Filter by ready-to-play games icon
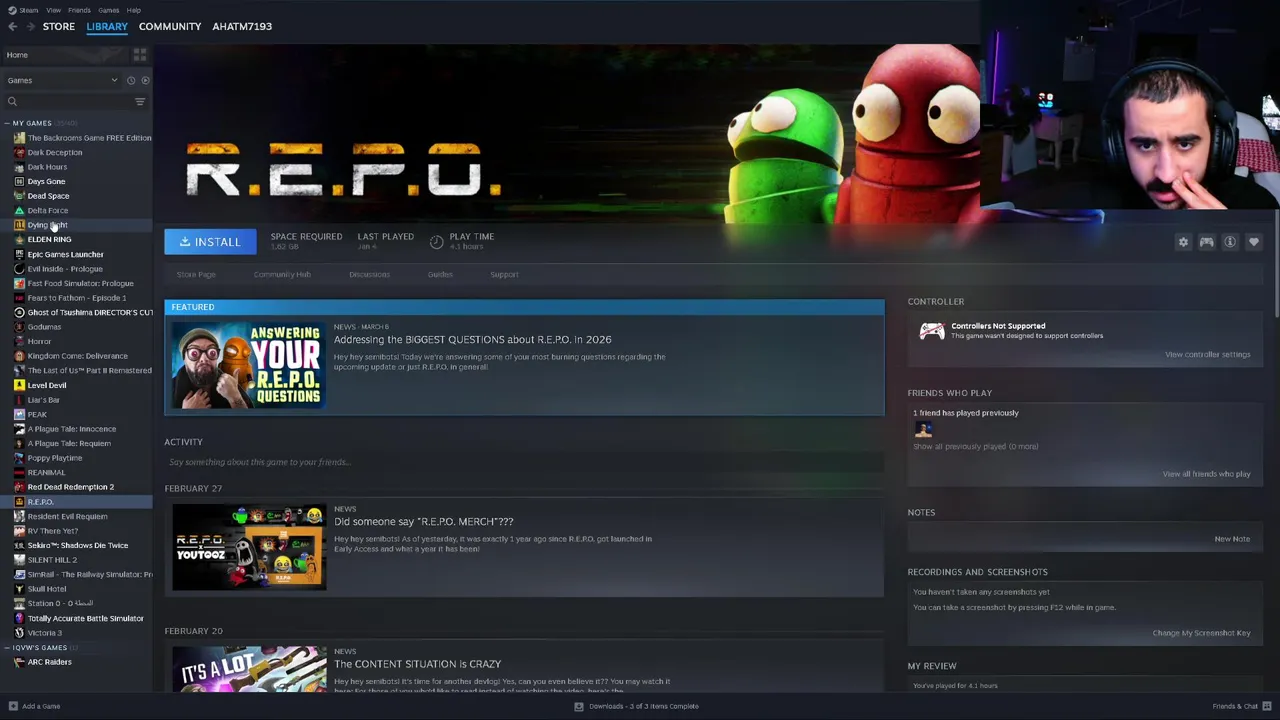 [x=145, y=80]
